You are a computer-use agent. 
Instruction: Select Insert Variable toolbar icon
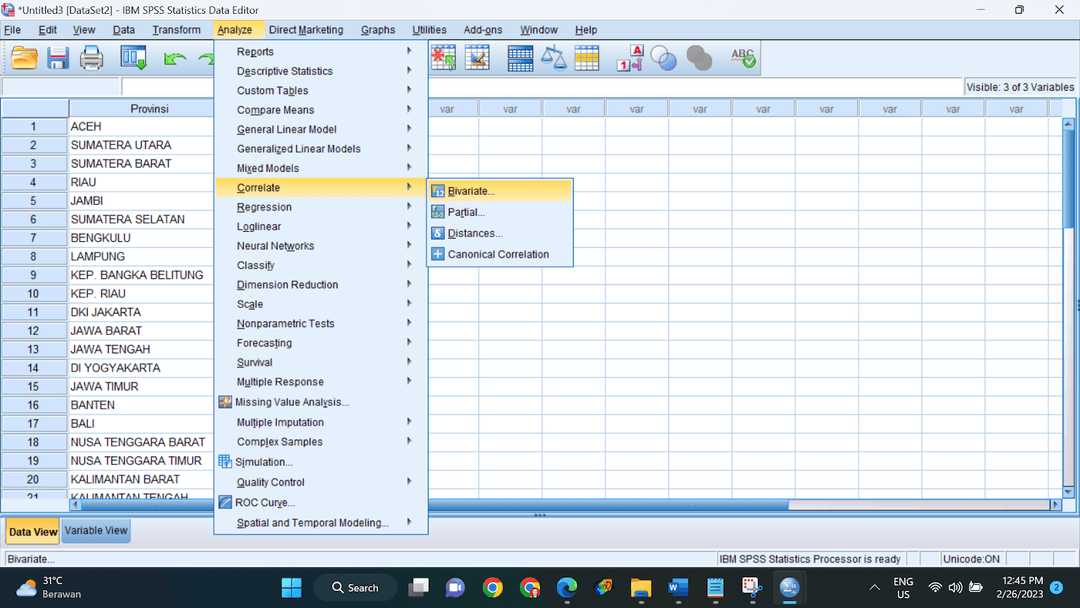click(x=477, y=58)
